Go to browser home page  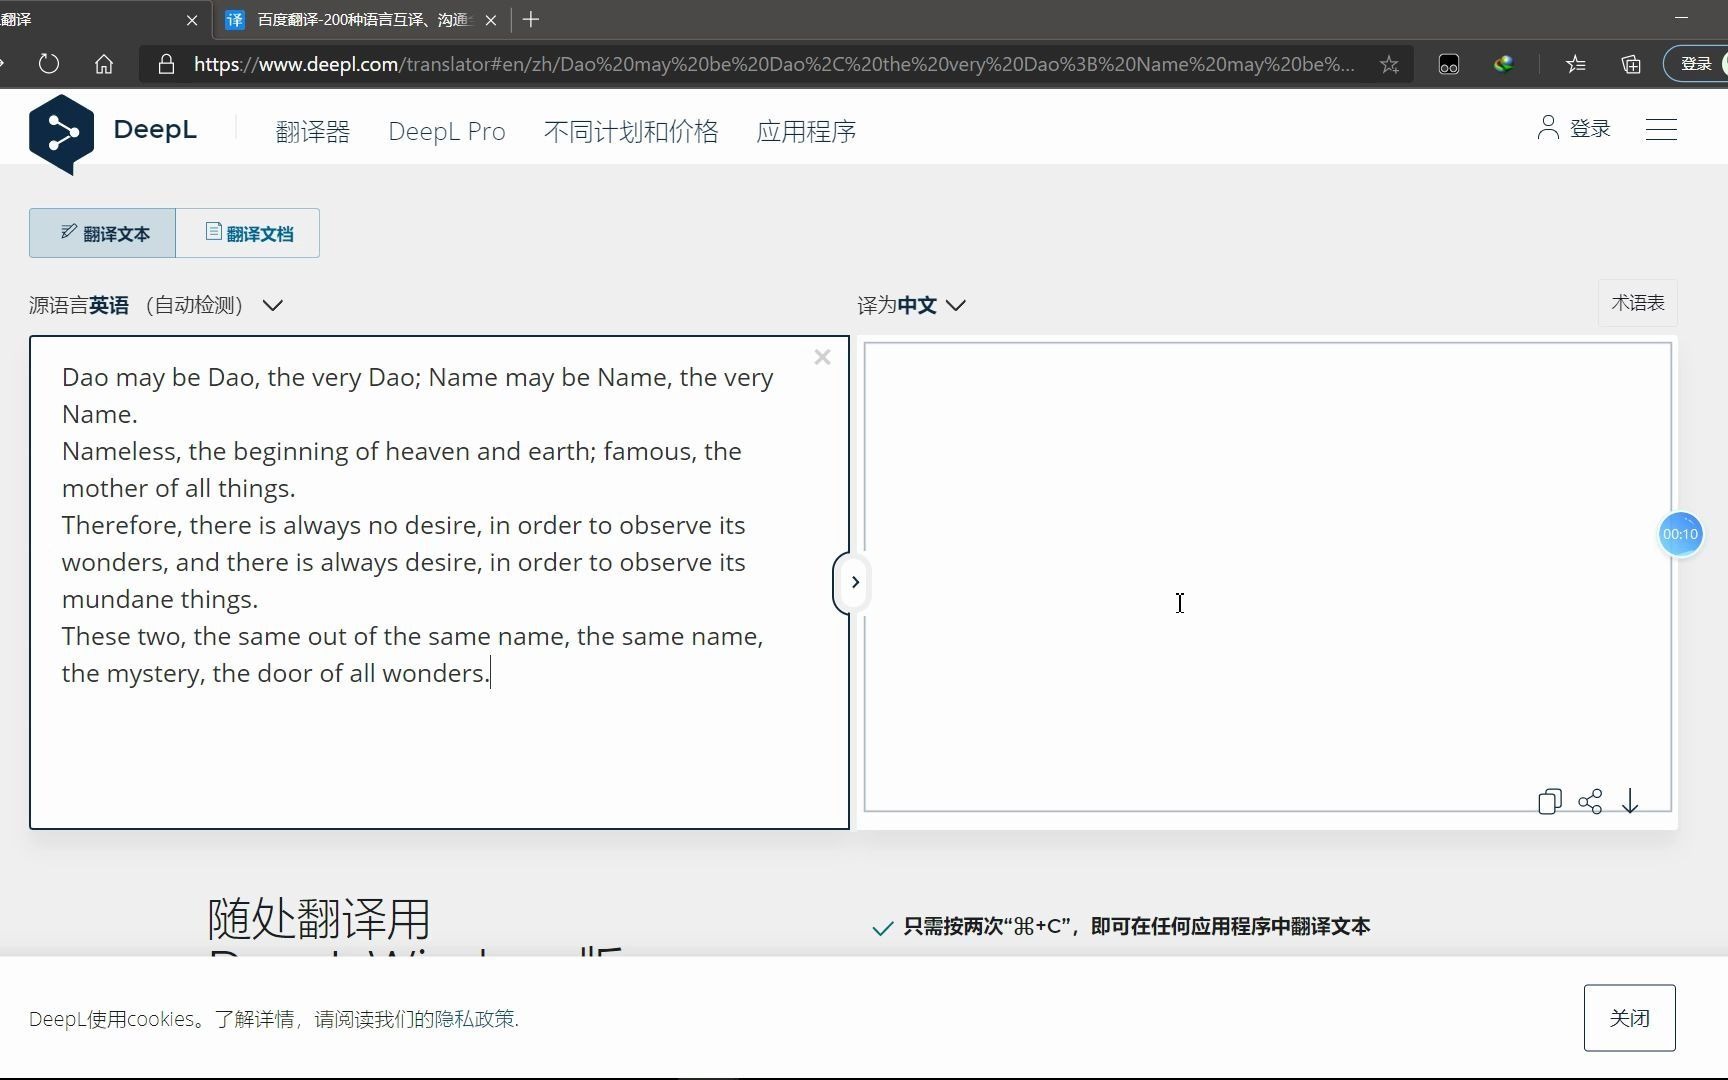point(104,64)
